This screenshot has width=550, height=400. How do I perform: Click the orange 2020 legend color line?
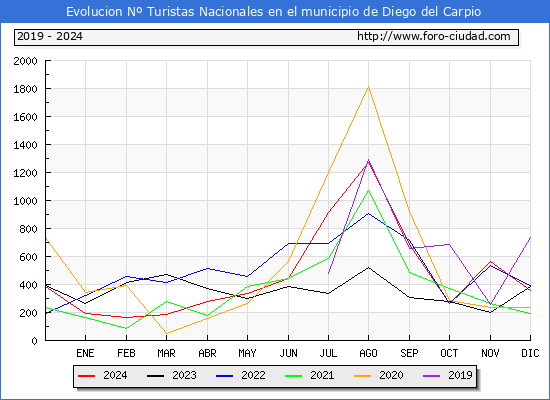pyautogui.click(x=363, y=376)
